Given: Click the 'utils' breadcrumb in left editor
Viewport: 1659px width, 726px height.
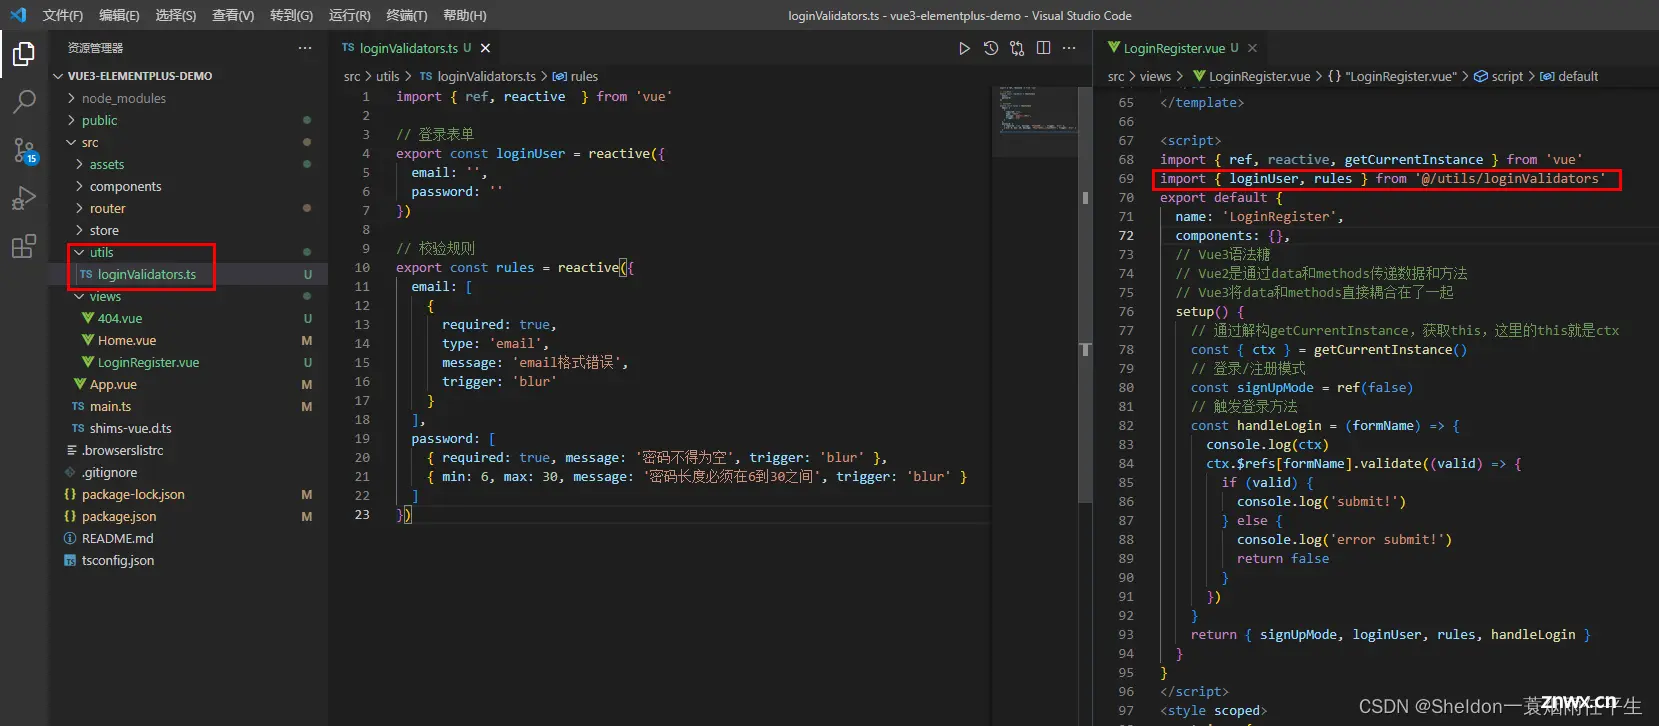Looking at the screenshot, I should (387, 76).
